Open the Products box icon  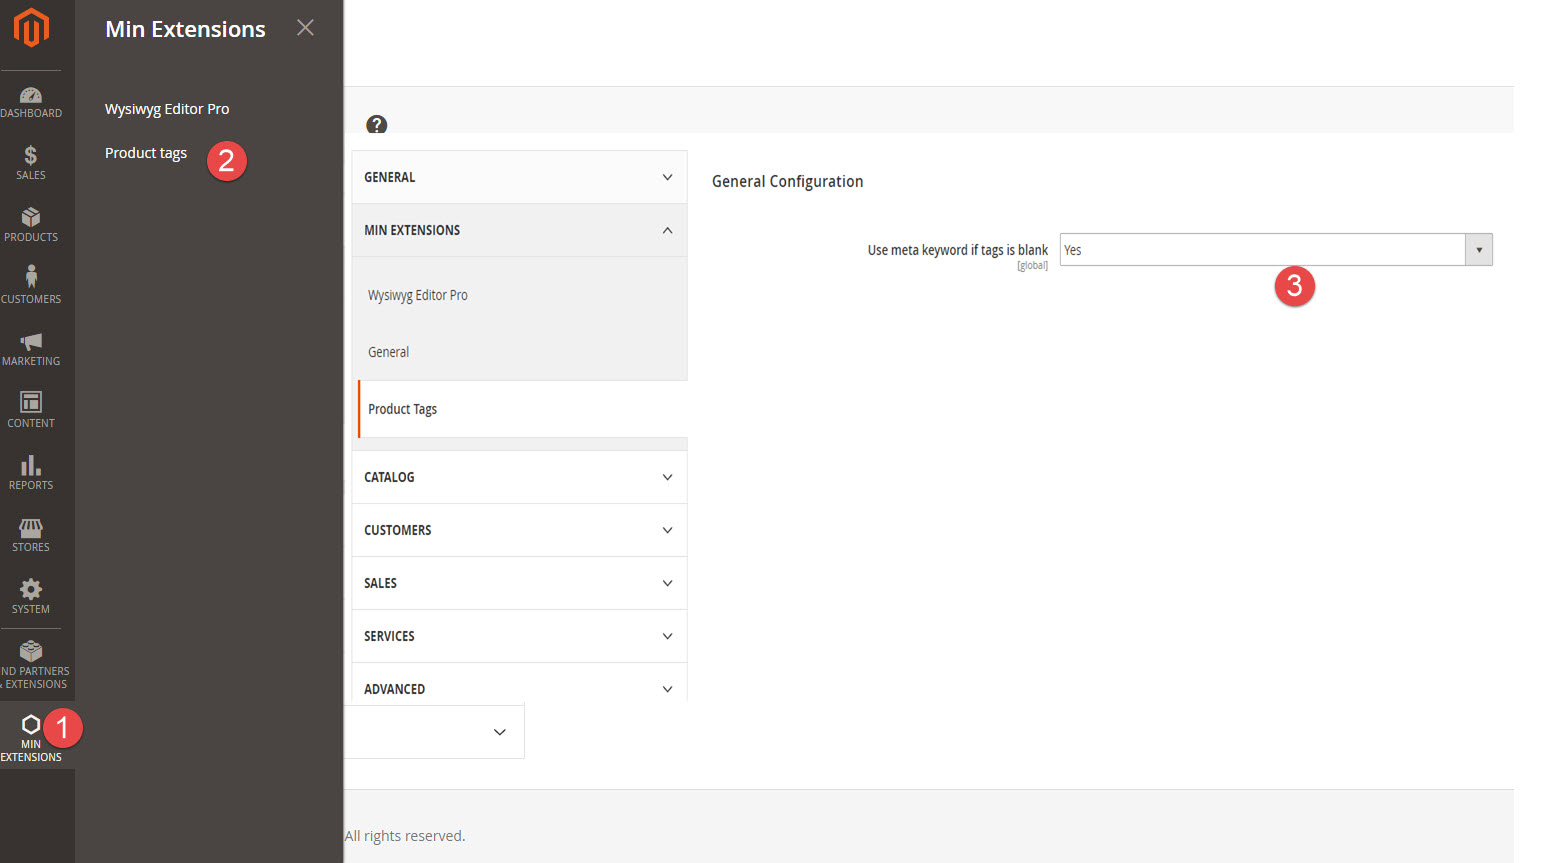pyautogui.click(x=31, y=217)
